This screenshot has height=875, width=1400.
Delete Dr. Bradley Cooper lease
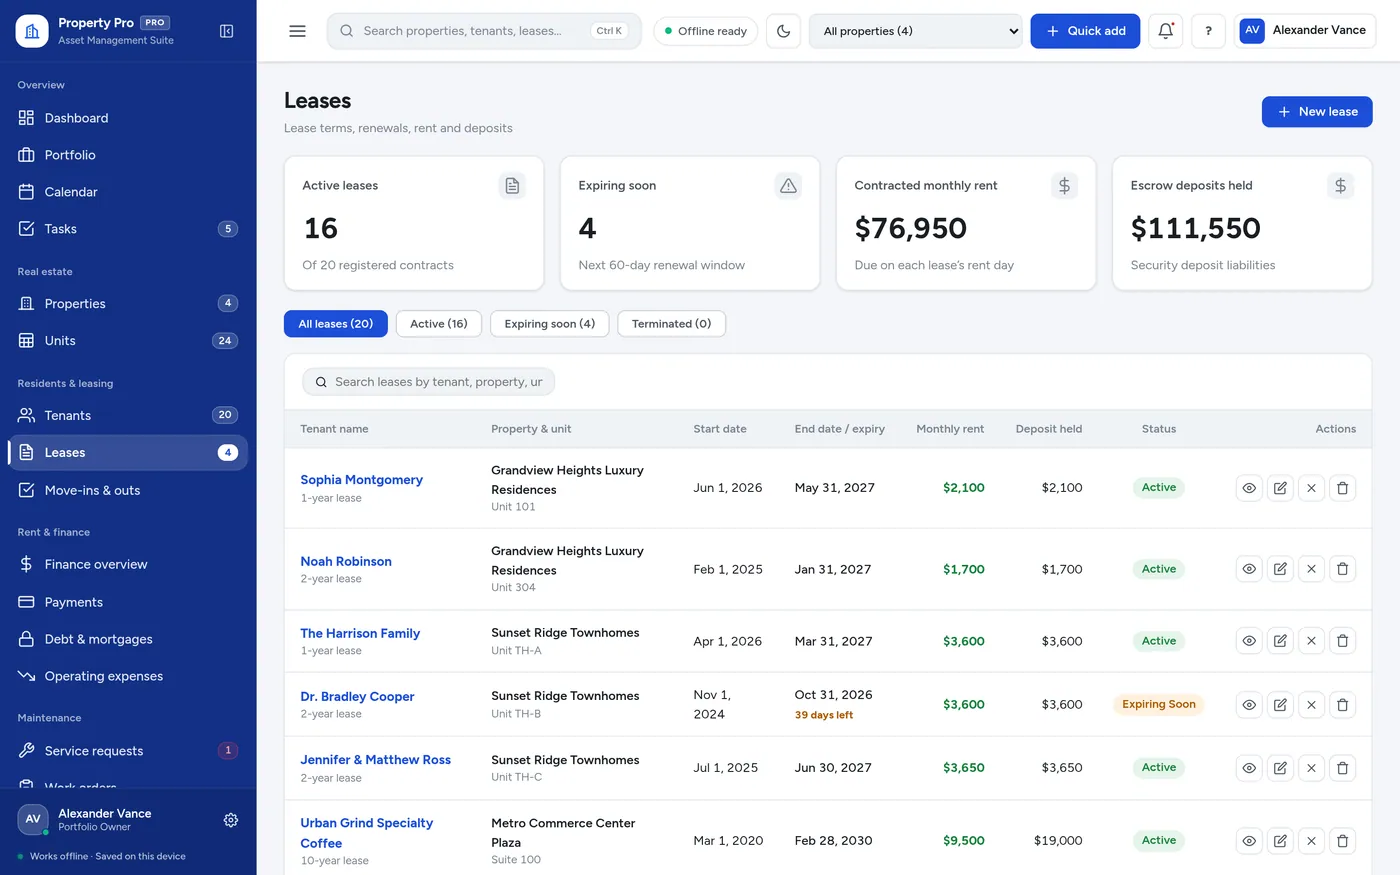click(1342, 705)
